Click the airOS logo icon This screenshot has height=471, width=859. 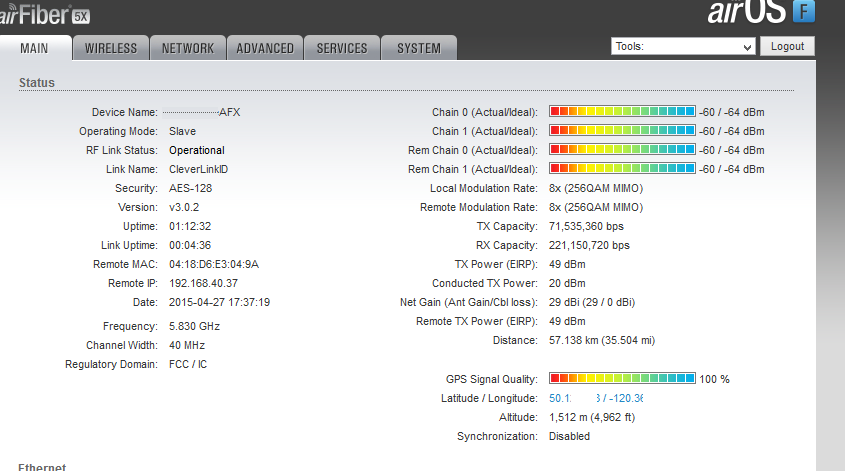pyautogui.click(x=804, y=12)
